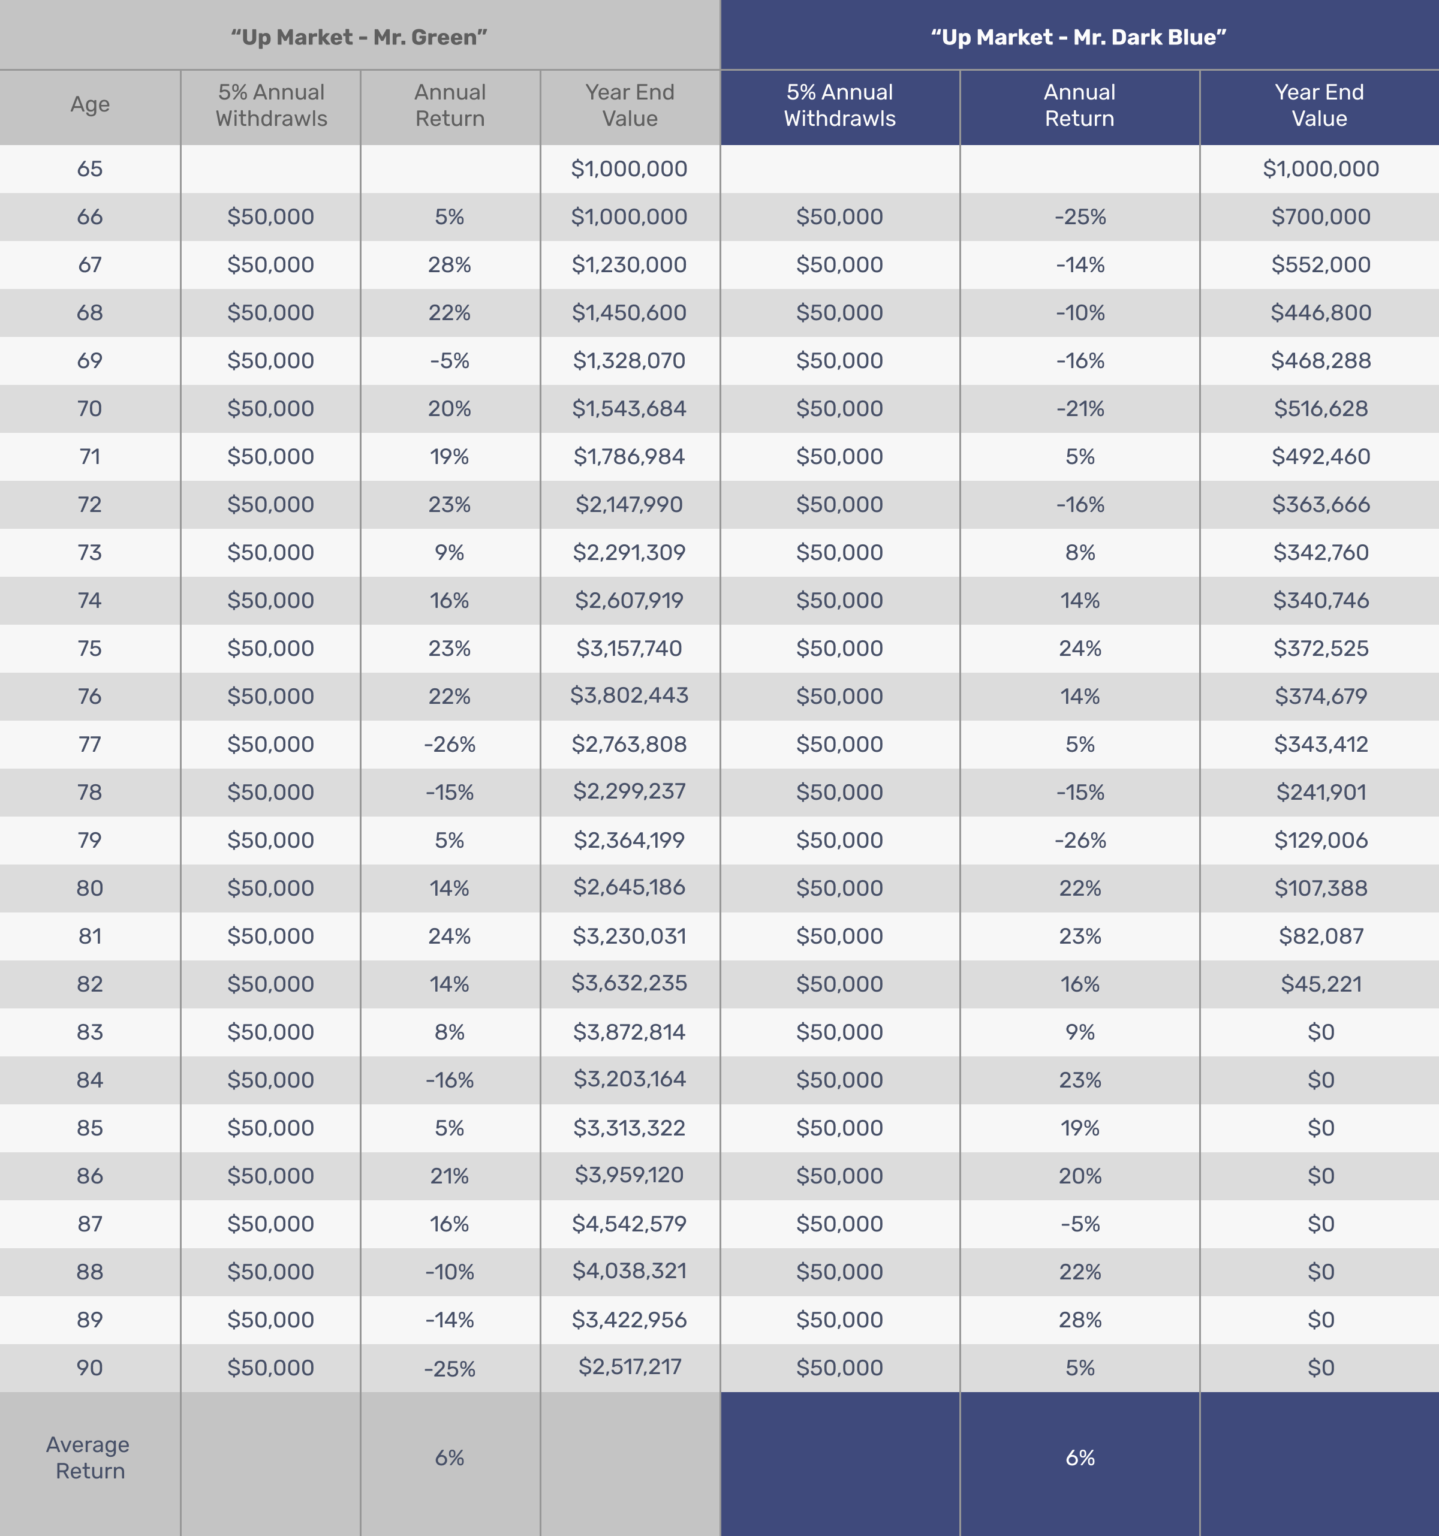Viewport: 1439px width, 1536px height.
Task: Click the "Up Market - Mr. Dark Blue" header
Action: point(1078,37)
